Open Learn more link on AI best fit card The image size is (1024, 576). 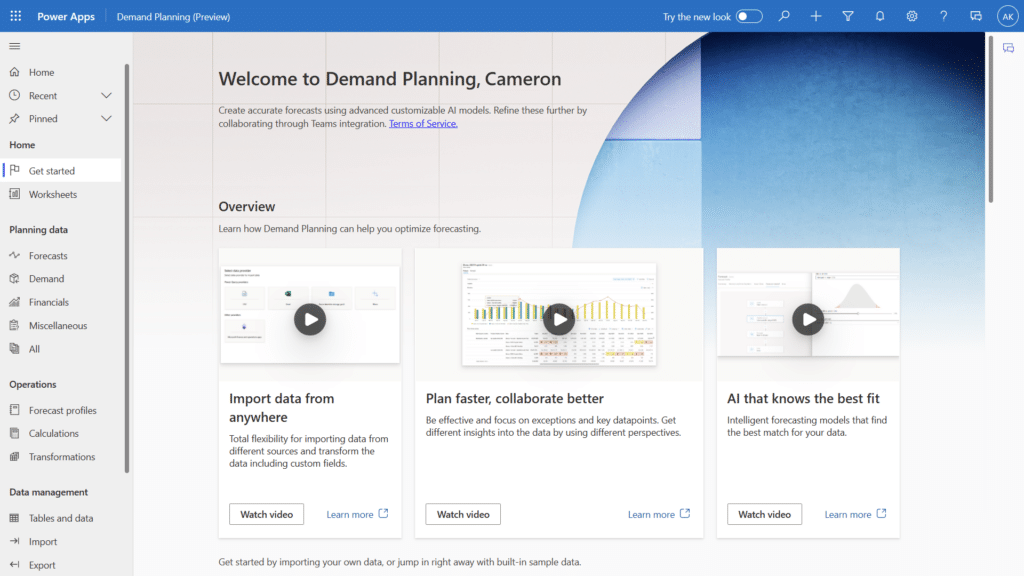(856, 514)
